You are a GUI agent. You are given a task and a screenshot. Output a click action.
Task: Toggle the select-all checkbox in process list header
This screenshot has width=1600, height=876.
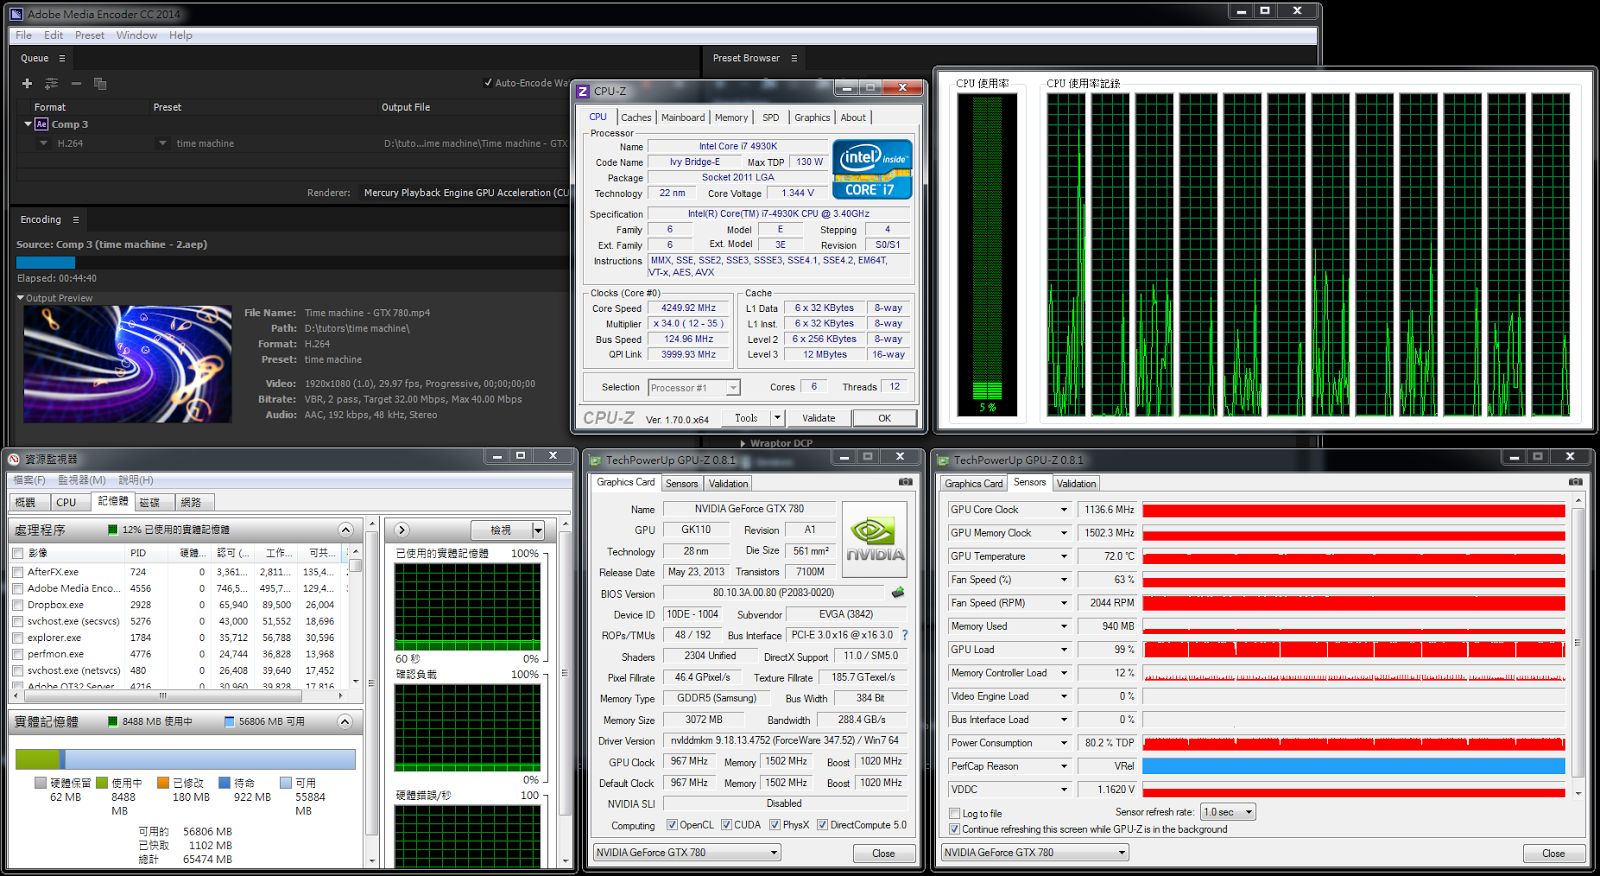coord(18,553)
